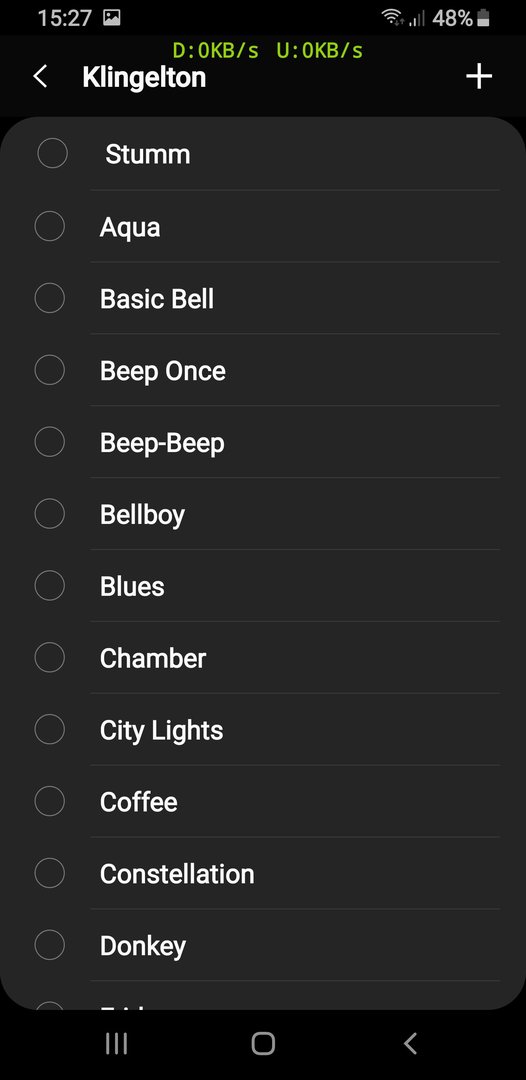Open the battery indicator in status bar
526x1080 pixels.
(x=483, y=19)
